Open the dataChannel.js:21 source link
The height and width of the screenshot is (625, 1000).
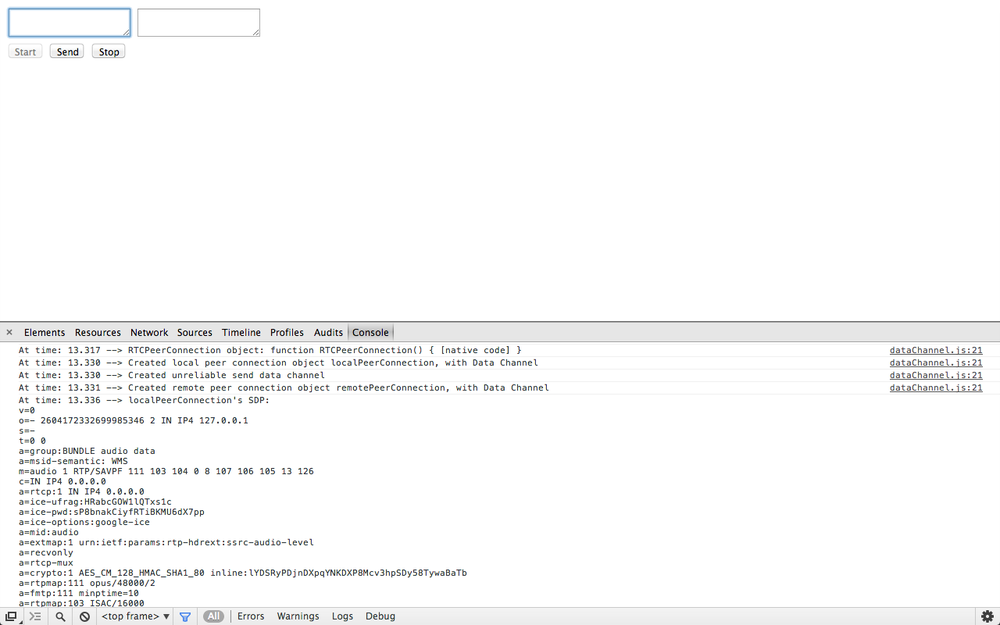click(x=935, y=350)
